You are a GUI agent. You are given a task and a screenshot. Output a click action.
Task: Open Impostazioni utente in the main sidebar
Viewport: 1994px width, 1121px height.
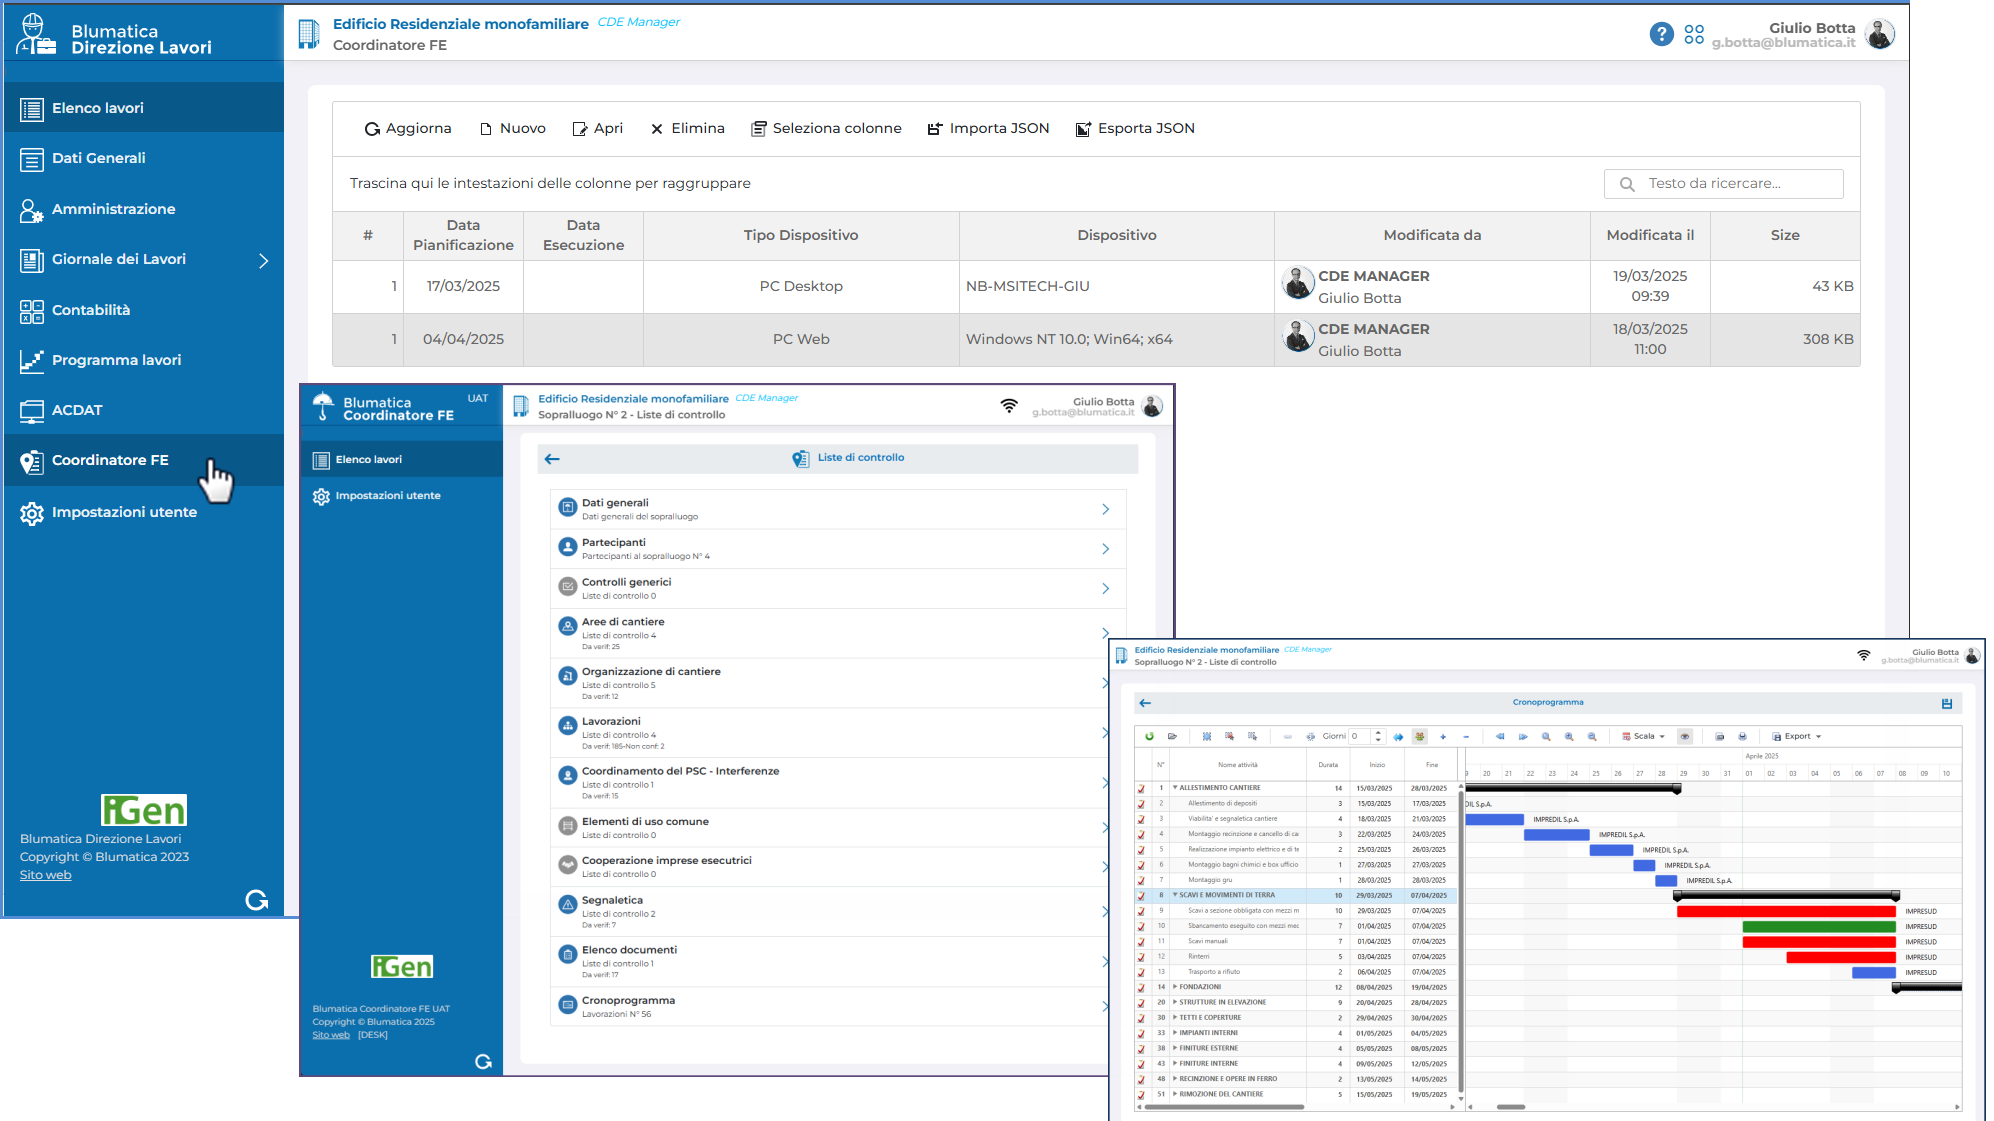(144, 512)
